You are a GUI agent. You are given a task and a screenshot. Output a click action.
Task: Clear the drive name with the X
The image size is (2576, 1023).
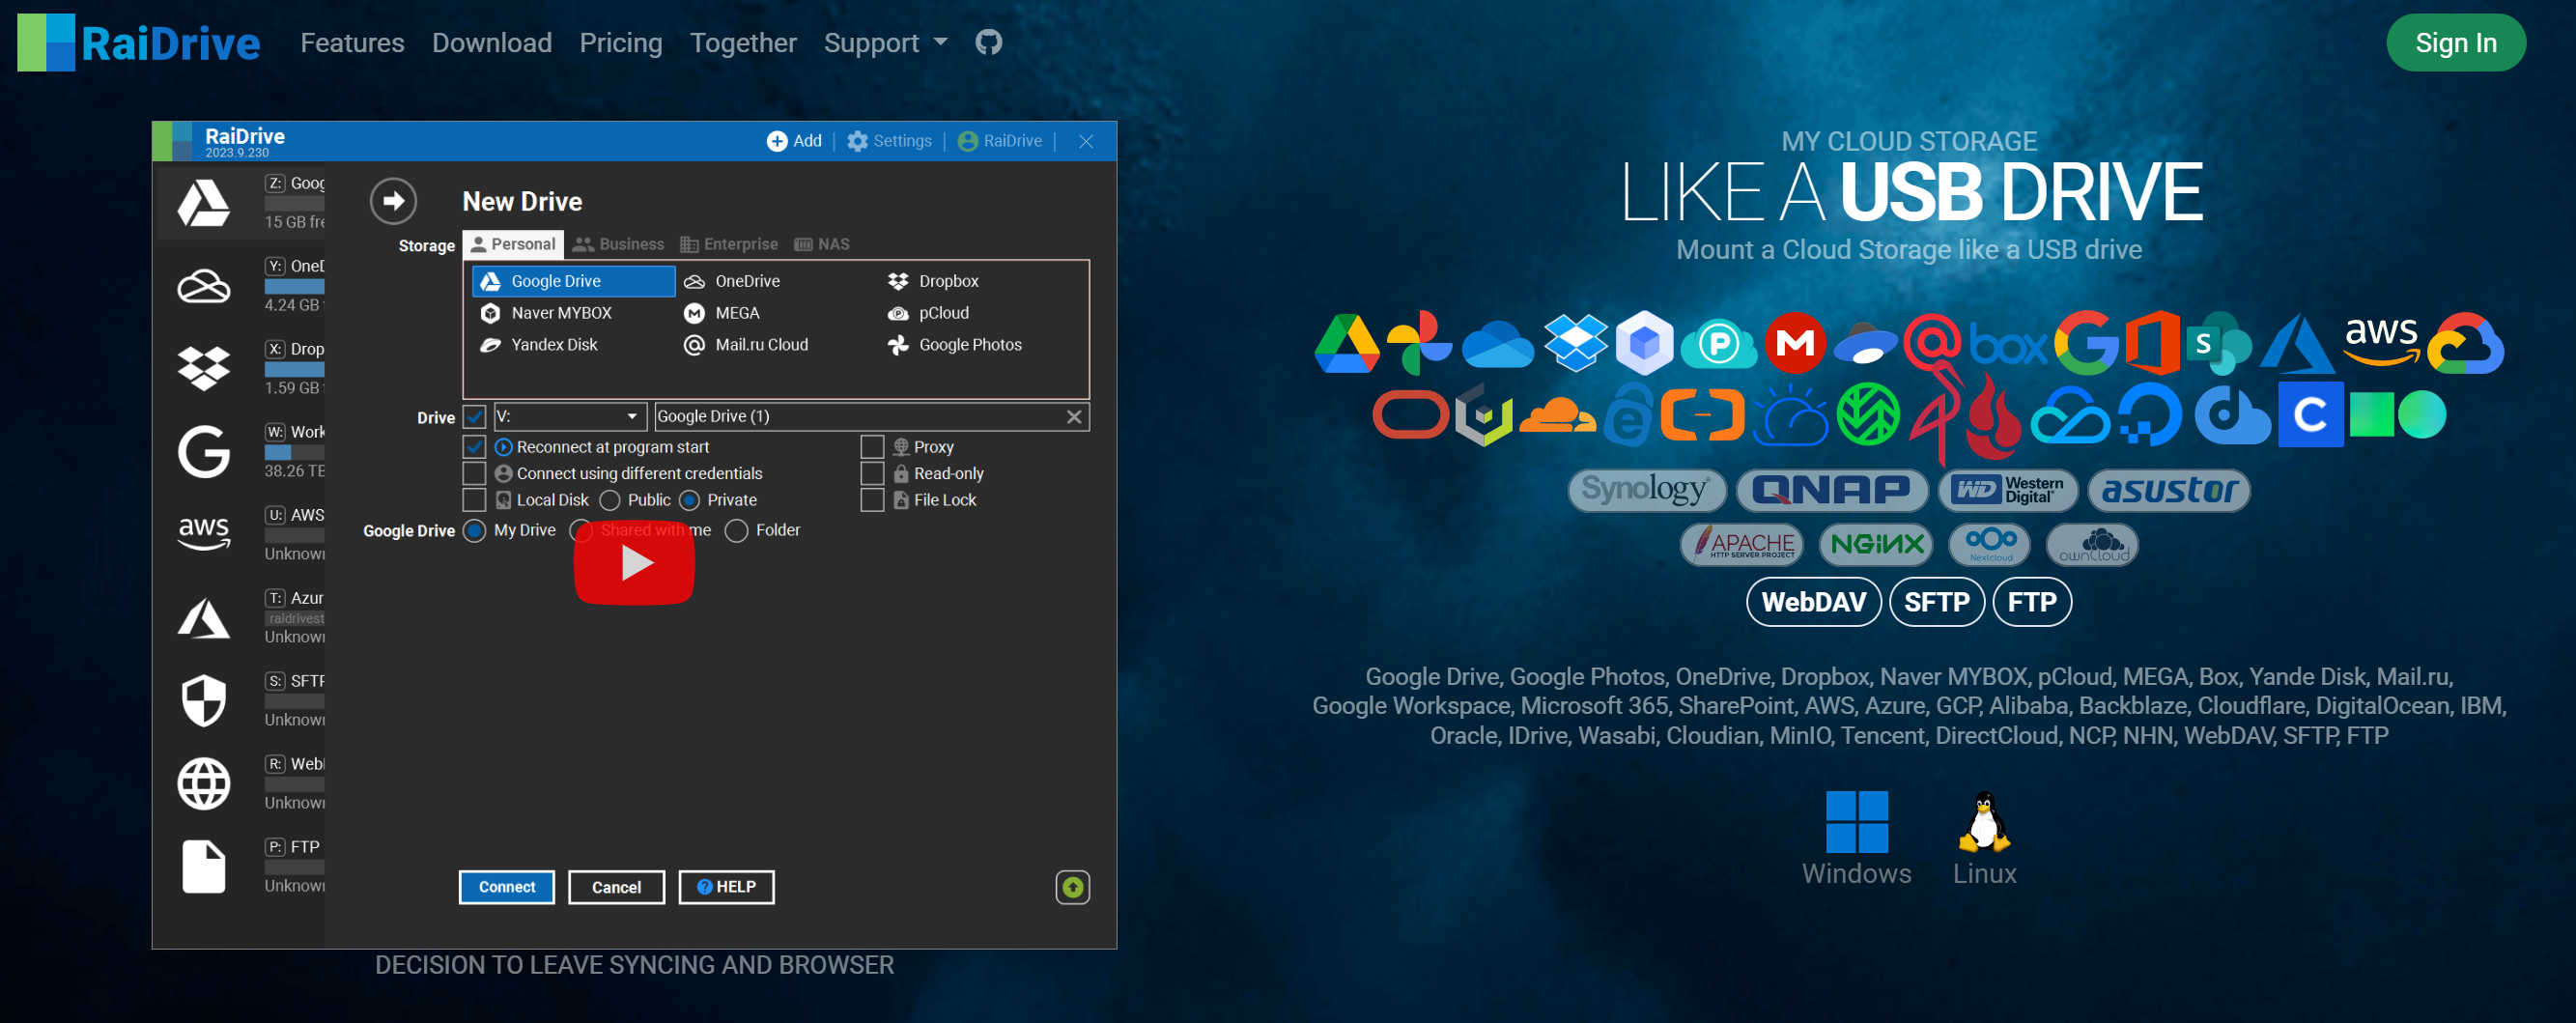coord(1074,416)
